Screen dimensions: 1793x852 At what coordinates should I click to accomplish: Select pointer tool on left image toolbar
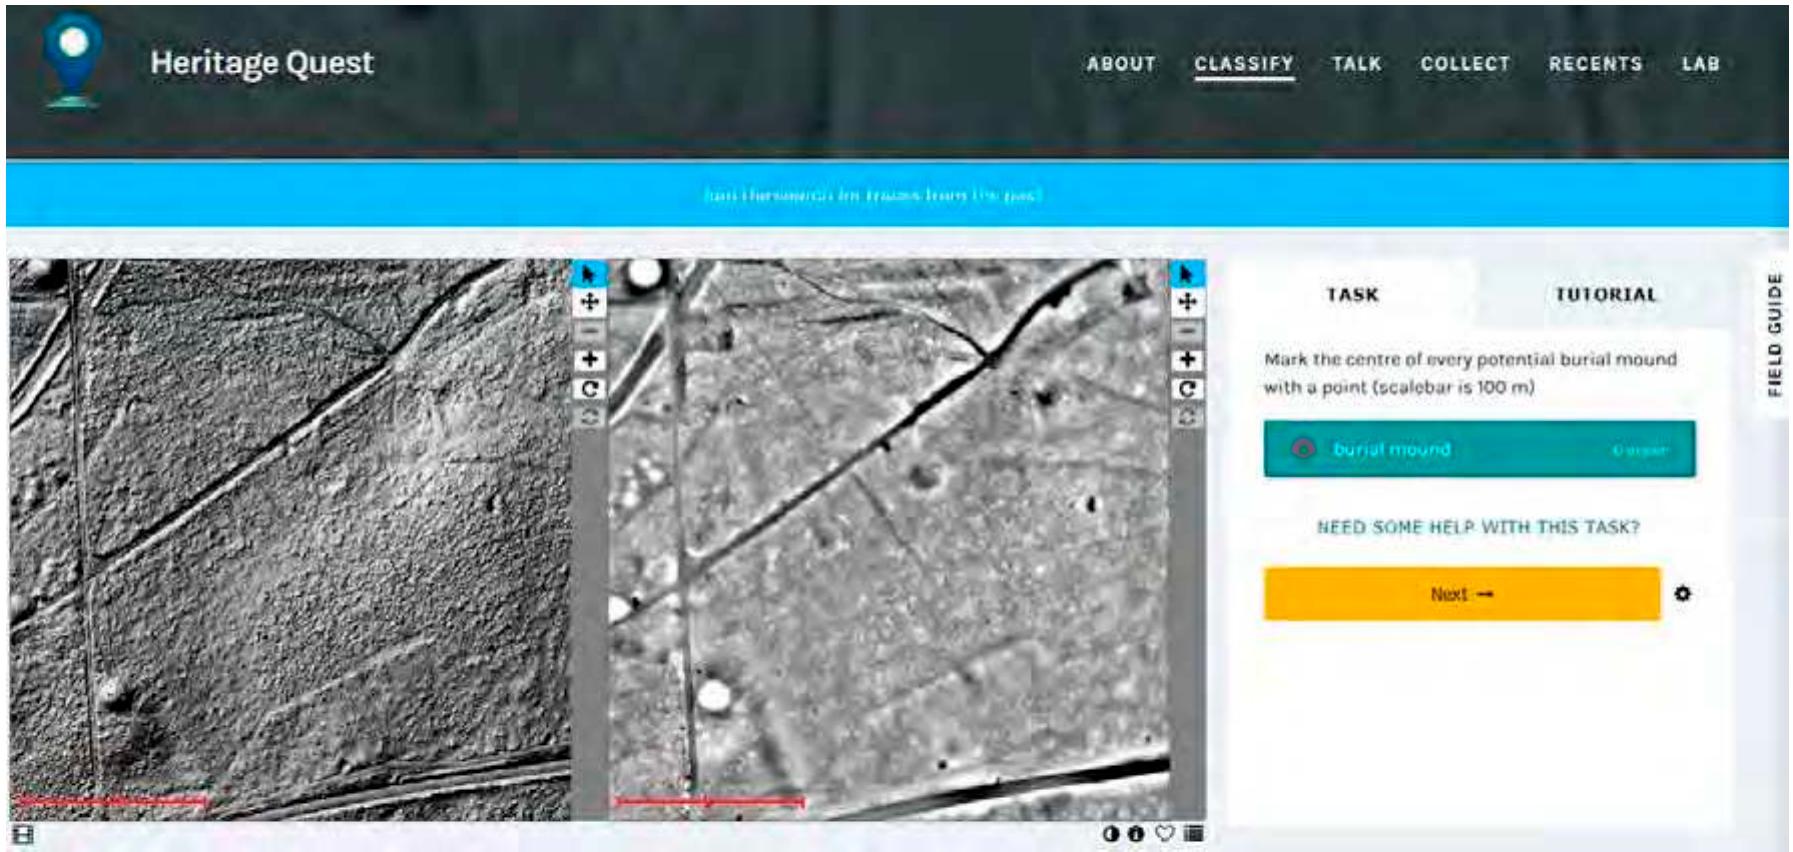click(x=589, y=273)
